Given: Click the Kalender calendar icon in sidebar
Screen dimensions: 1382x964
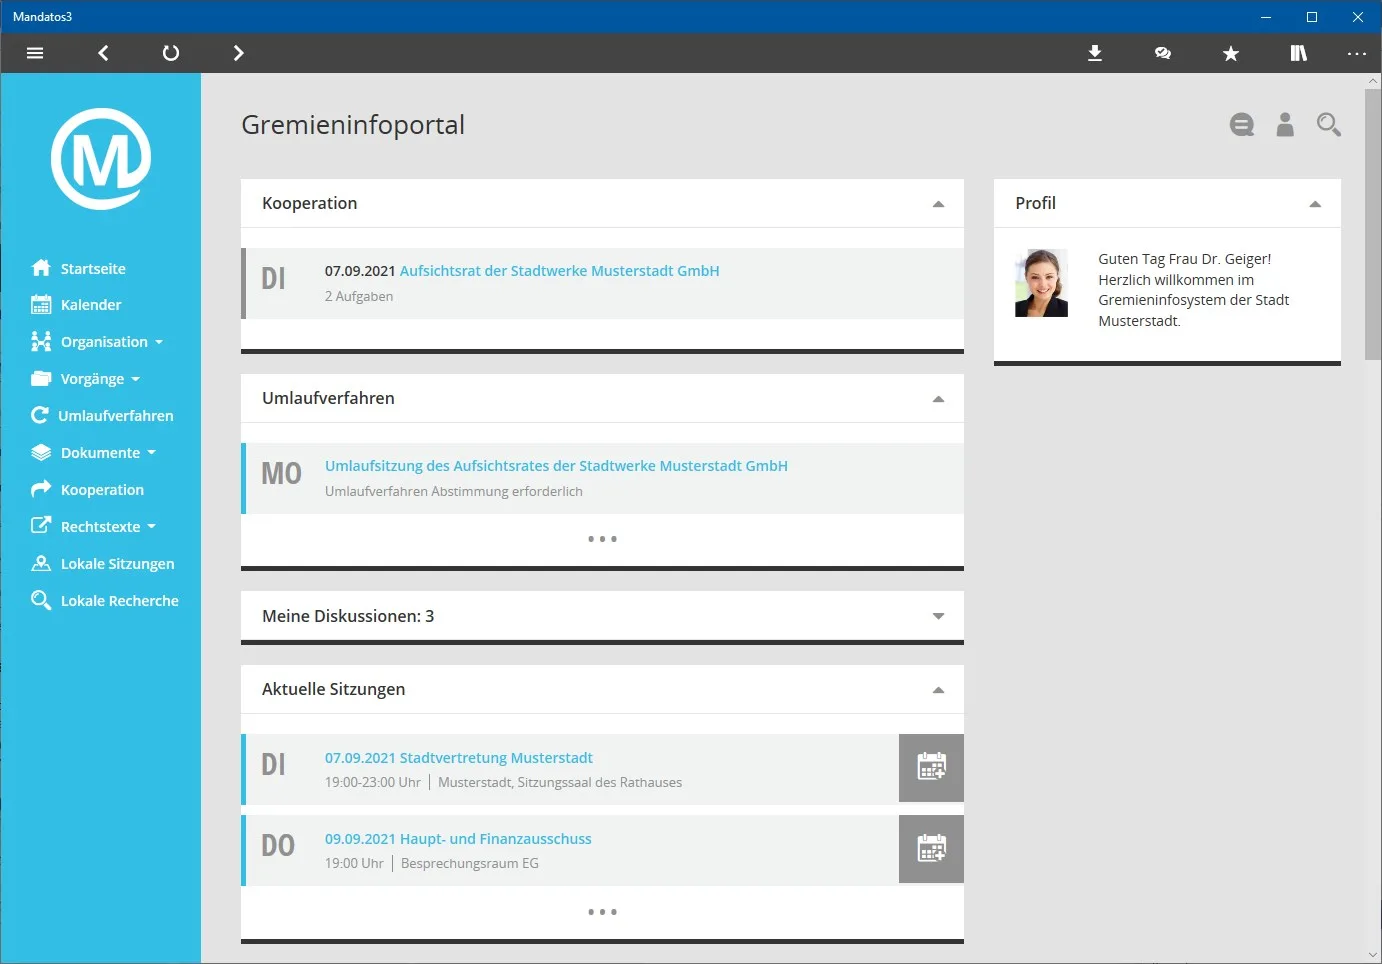Looking at the screenshot, I should (41, 305).
